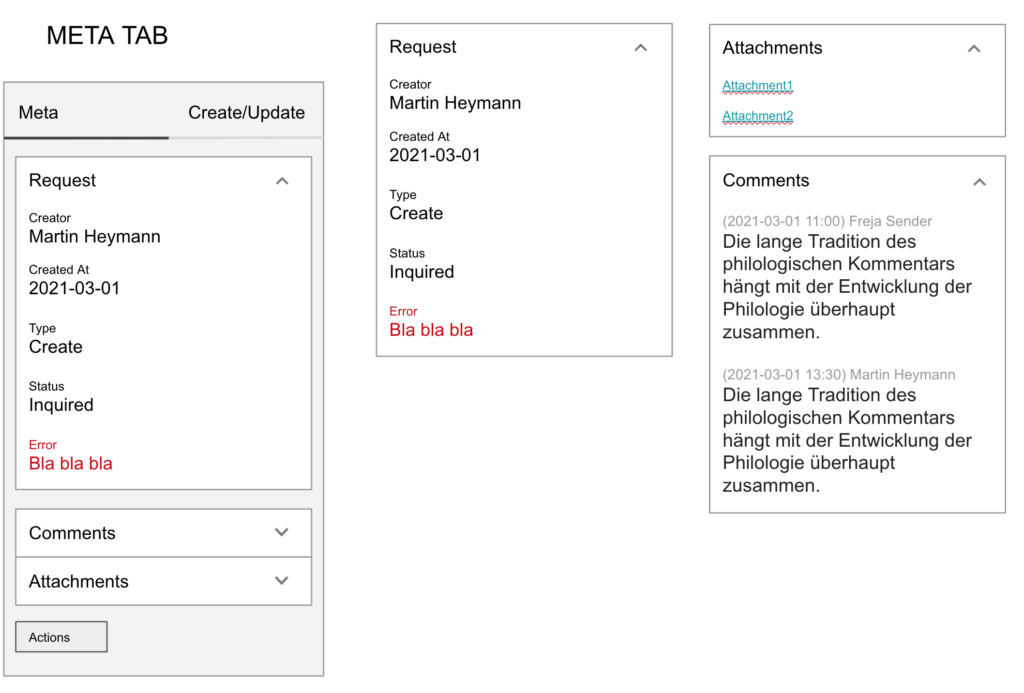The image size is (1024, 693).
Task: Click red error text in standalone Request card
Action: [431, 330]
